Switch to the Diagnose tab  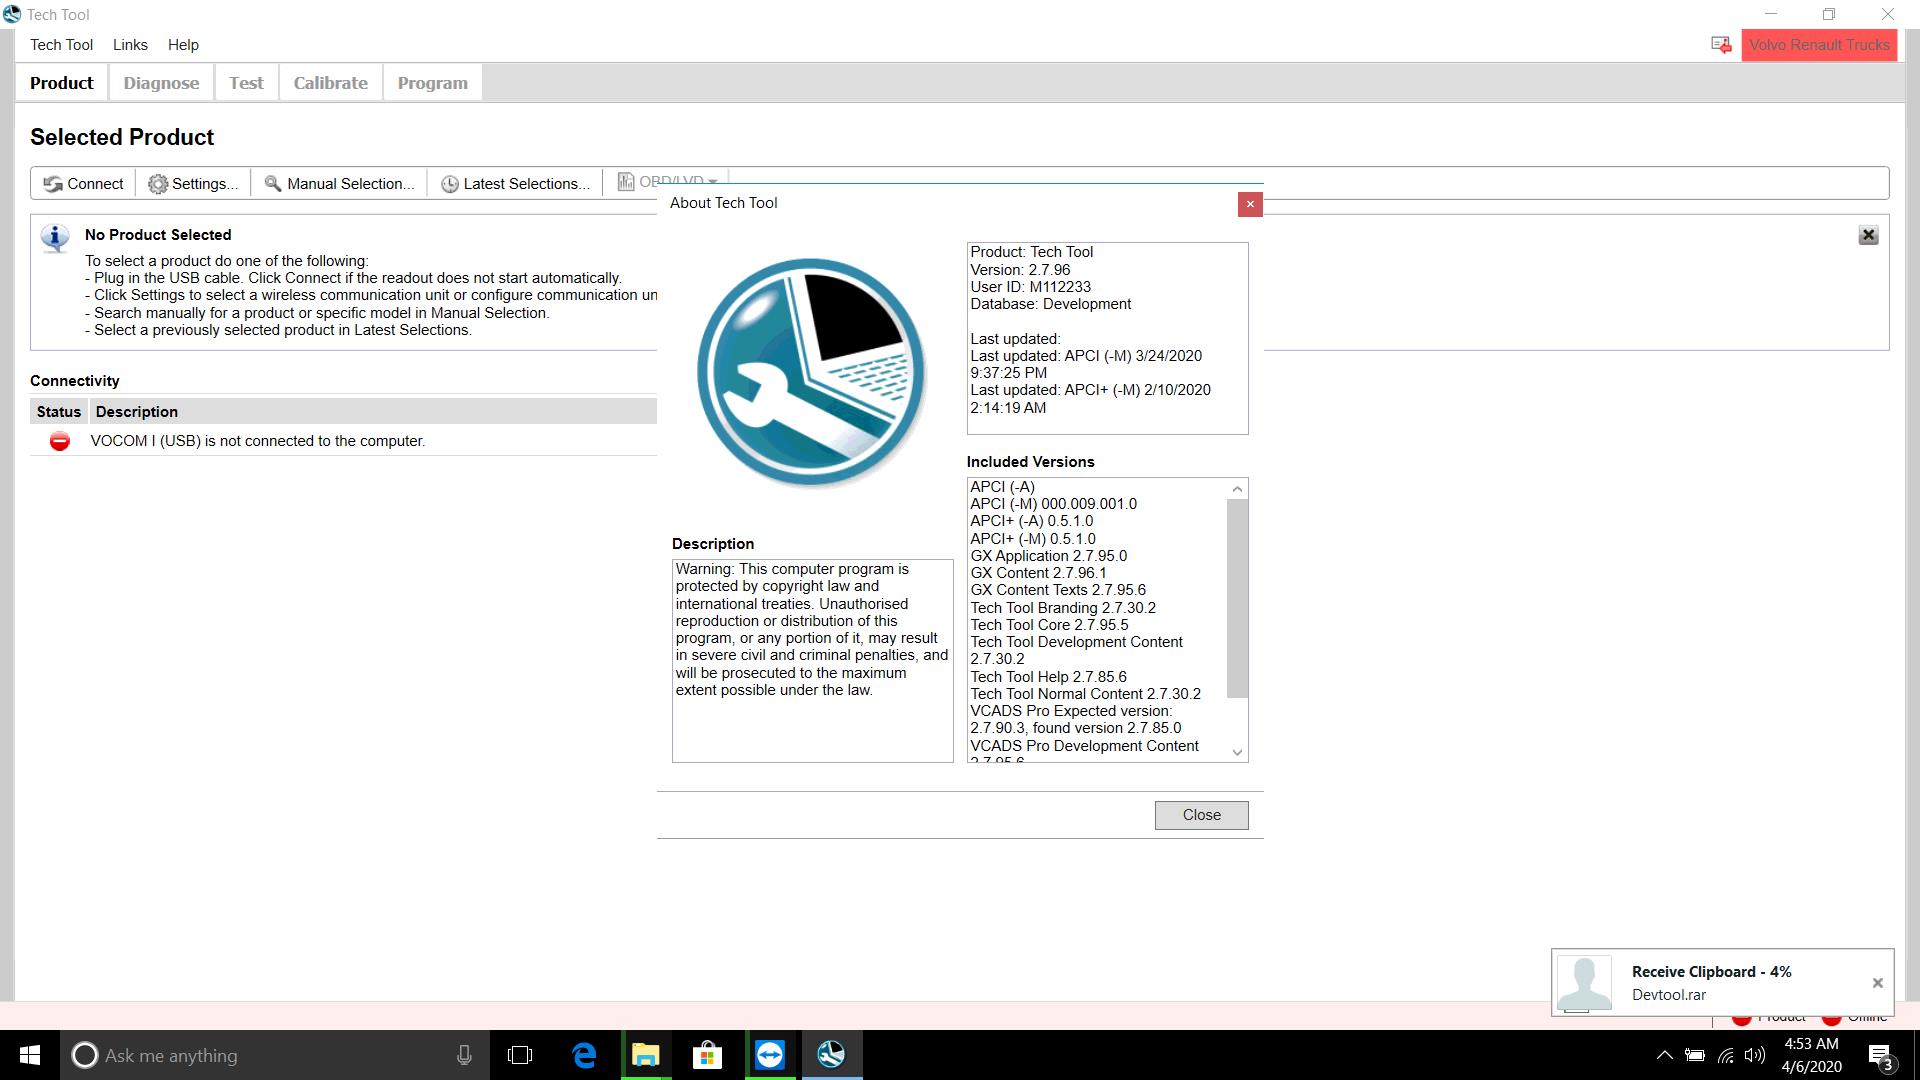(x=161, y=83)
